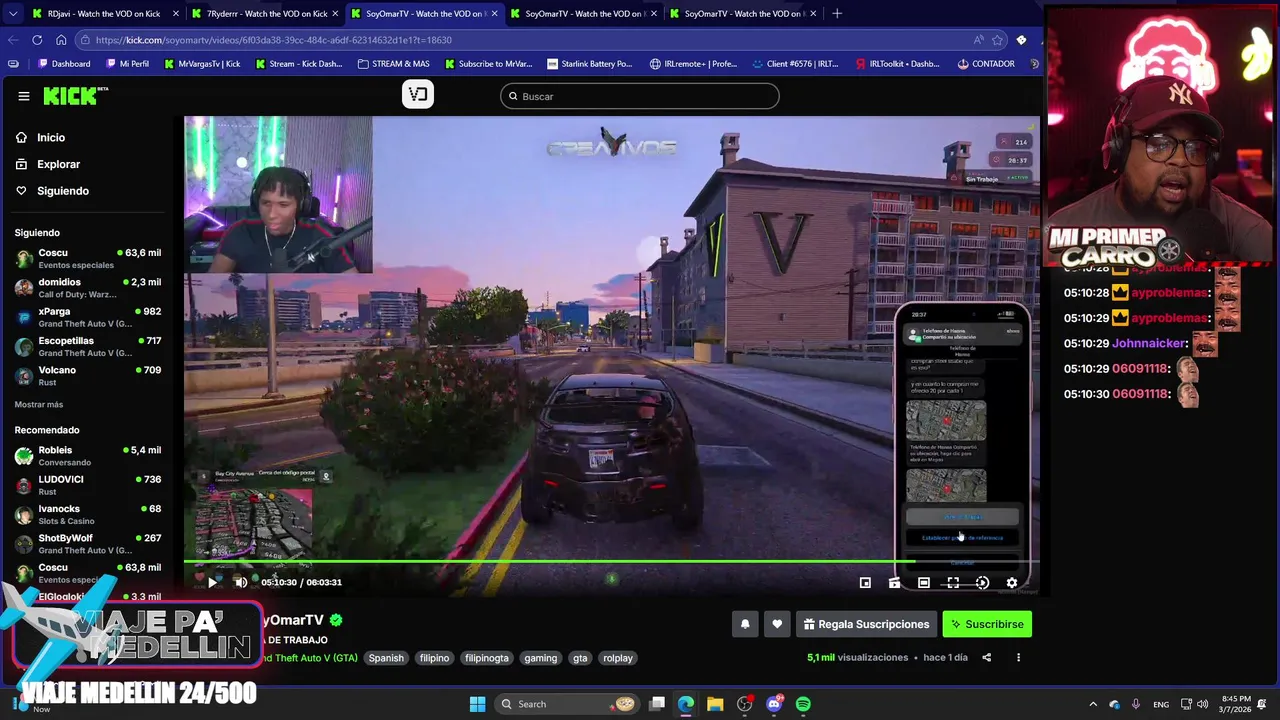
Task: Open the clock showing 8:45 PM
Action: coord(1235,704)
